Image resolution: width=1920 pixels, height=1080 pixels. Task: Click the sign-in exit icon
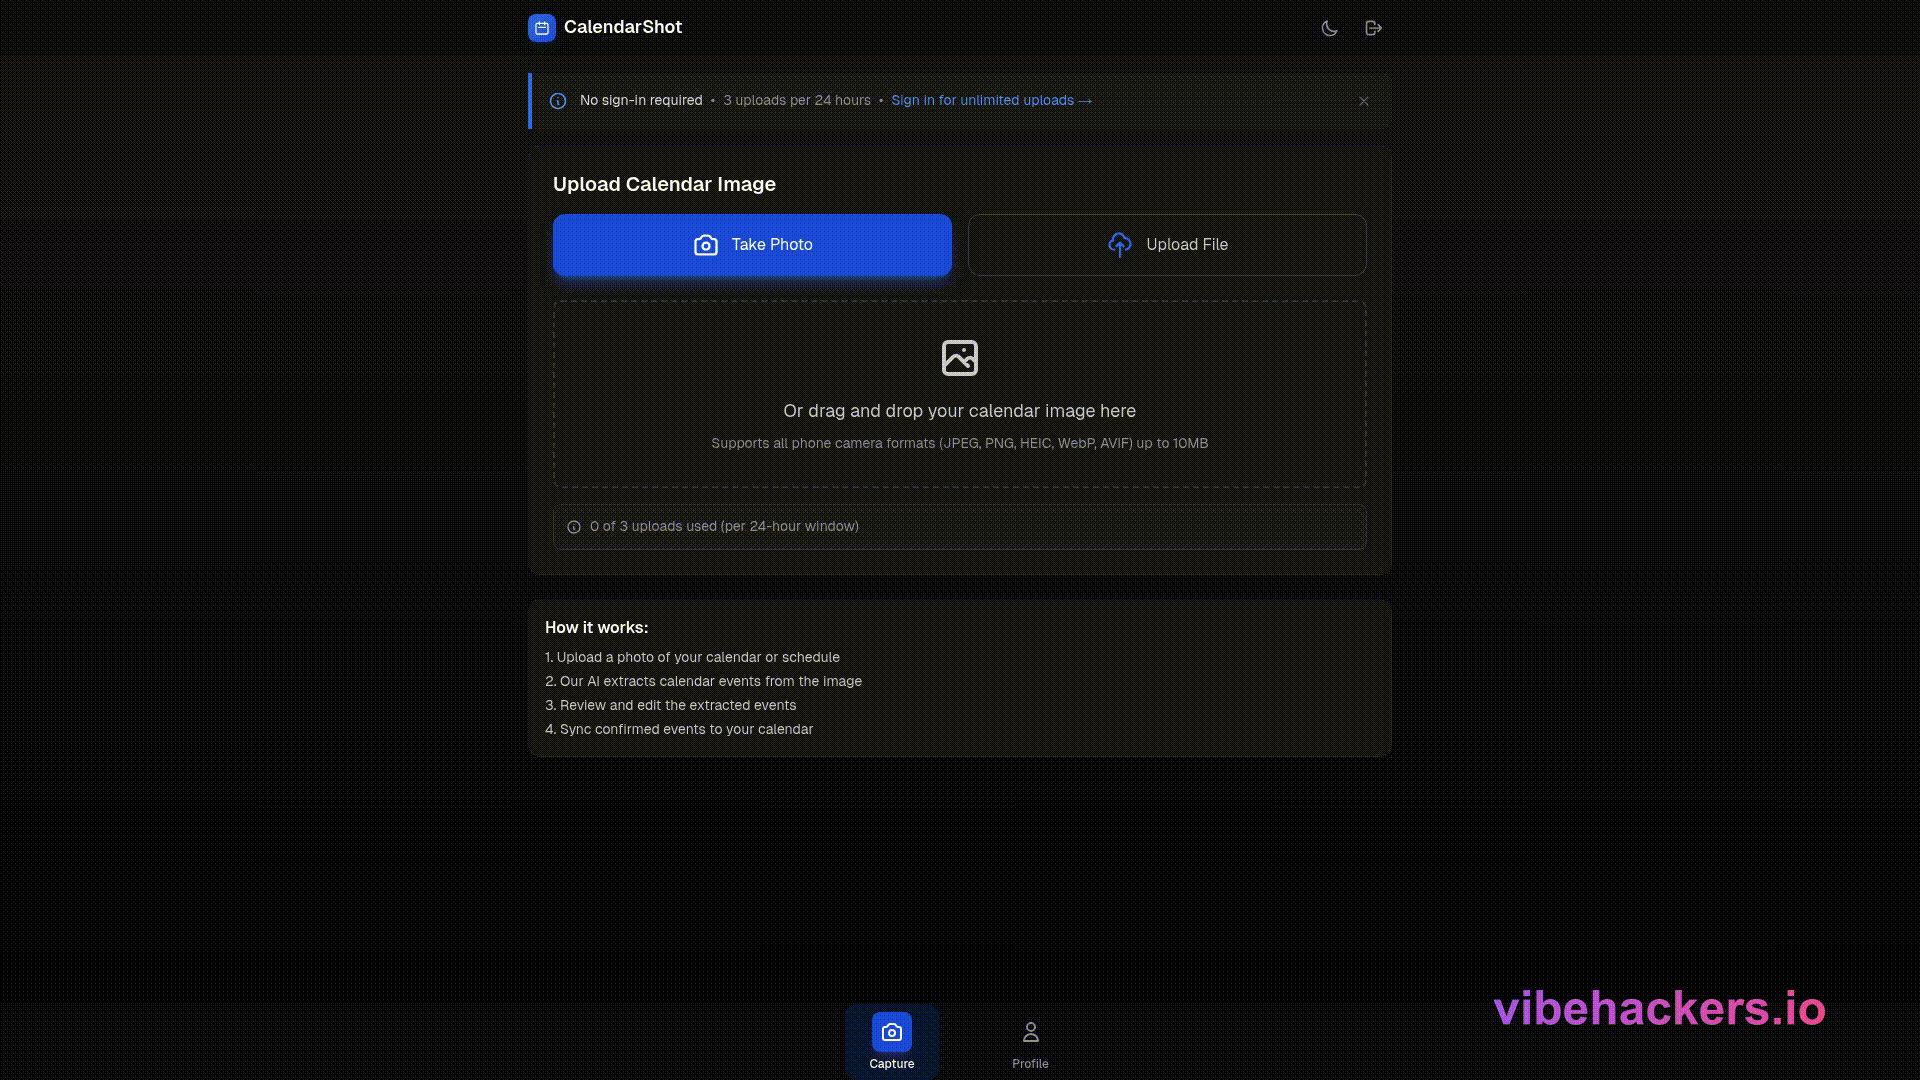1373,28
